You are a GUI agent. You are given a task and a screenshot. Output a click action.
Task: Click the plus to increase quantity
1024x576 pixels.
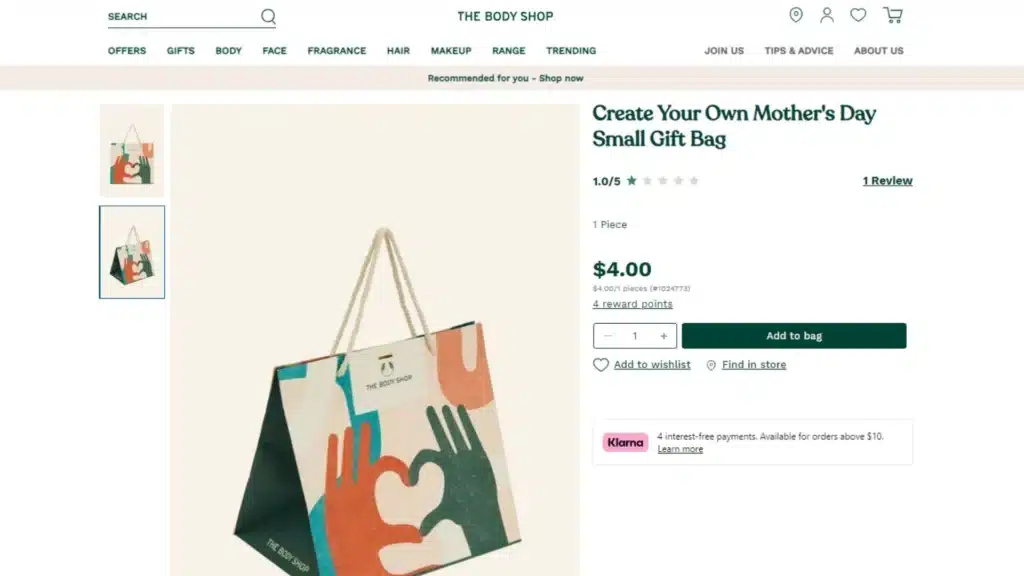tap(663, 335)
